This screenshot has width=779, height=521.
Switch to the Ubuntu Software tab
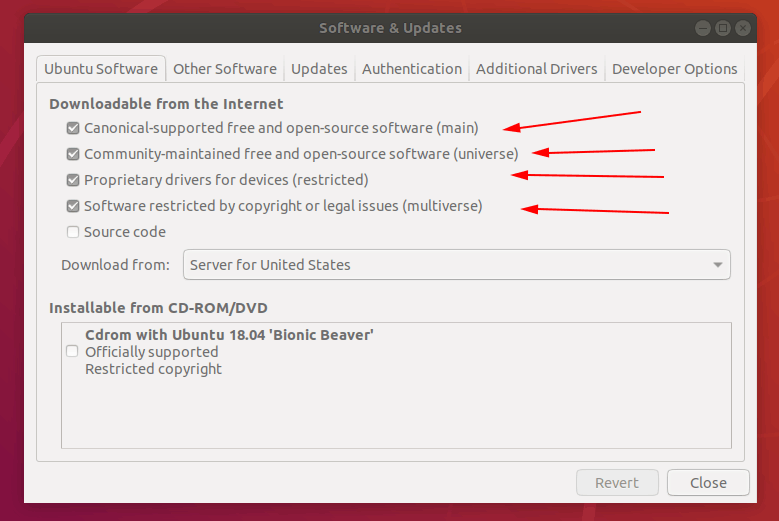(x=101, y=69)
